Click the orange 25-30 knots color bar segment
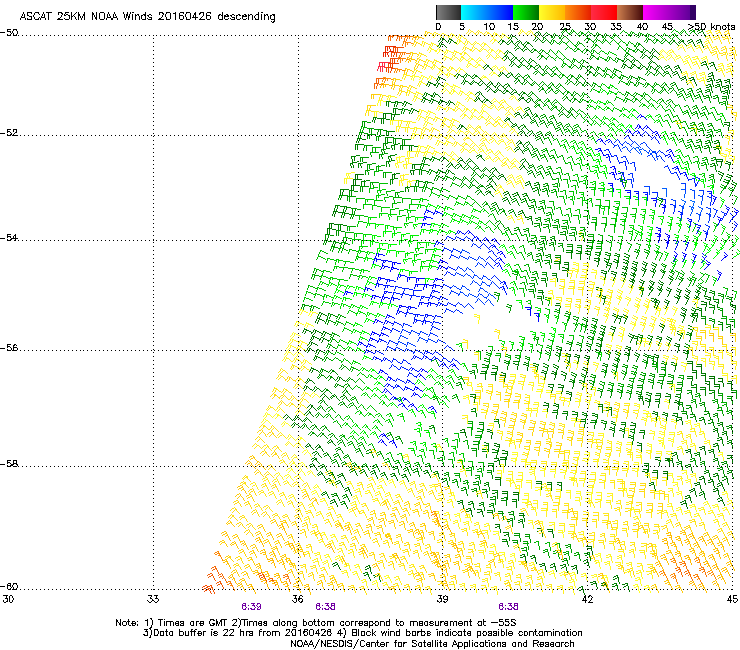The height and width of the screenshot is (650, 740). click(578, 12)
